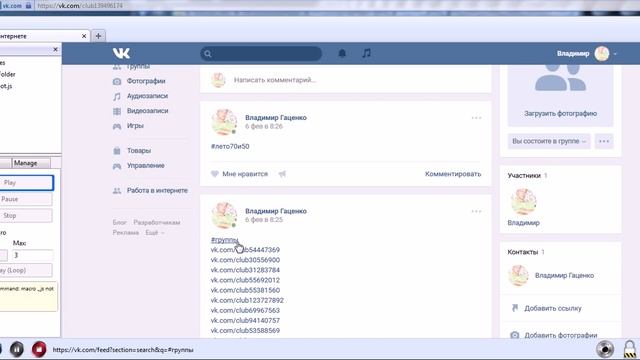The width and height of the screenshot is (640, 360).
Task: Click the Видеозаписи film icon
Action: tap(117, 111)
